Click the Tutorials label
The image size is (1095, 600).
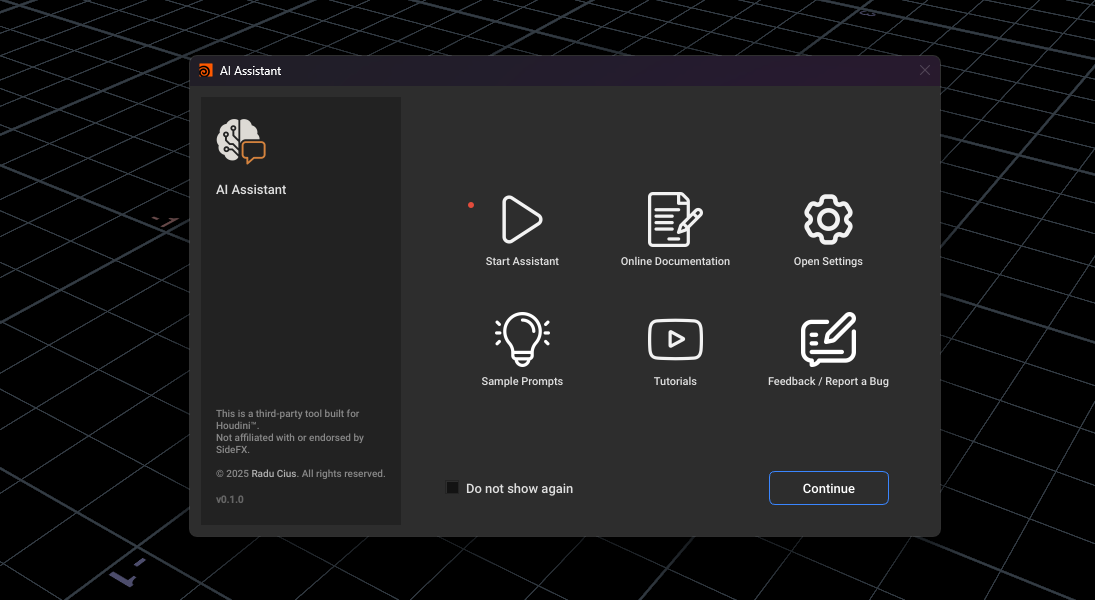(x=675, y=381)
